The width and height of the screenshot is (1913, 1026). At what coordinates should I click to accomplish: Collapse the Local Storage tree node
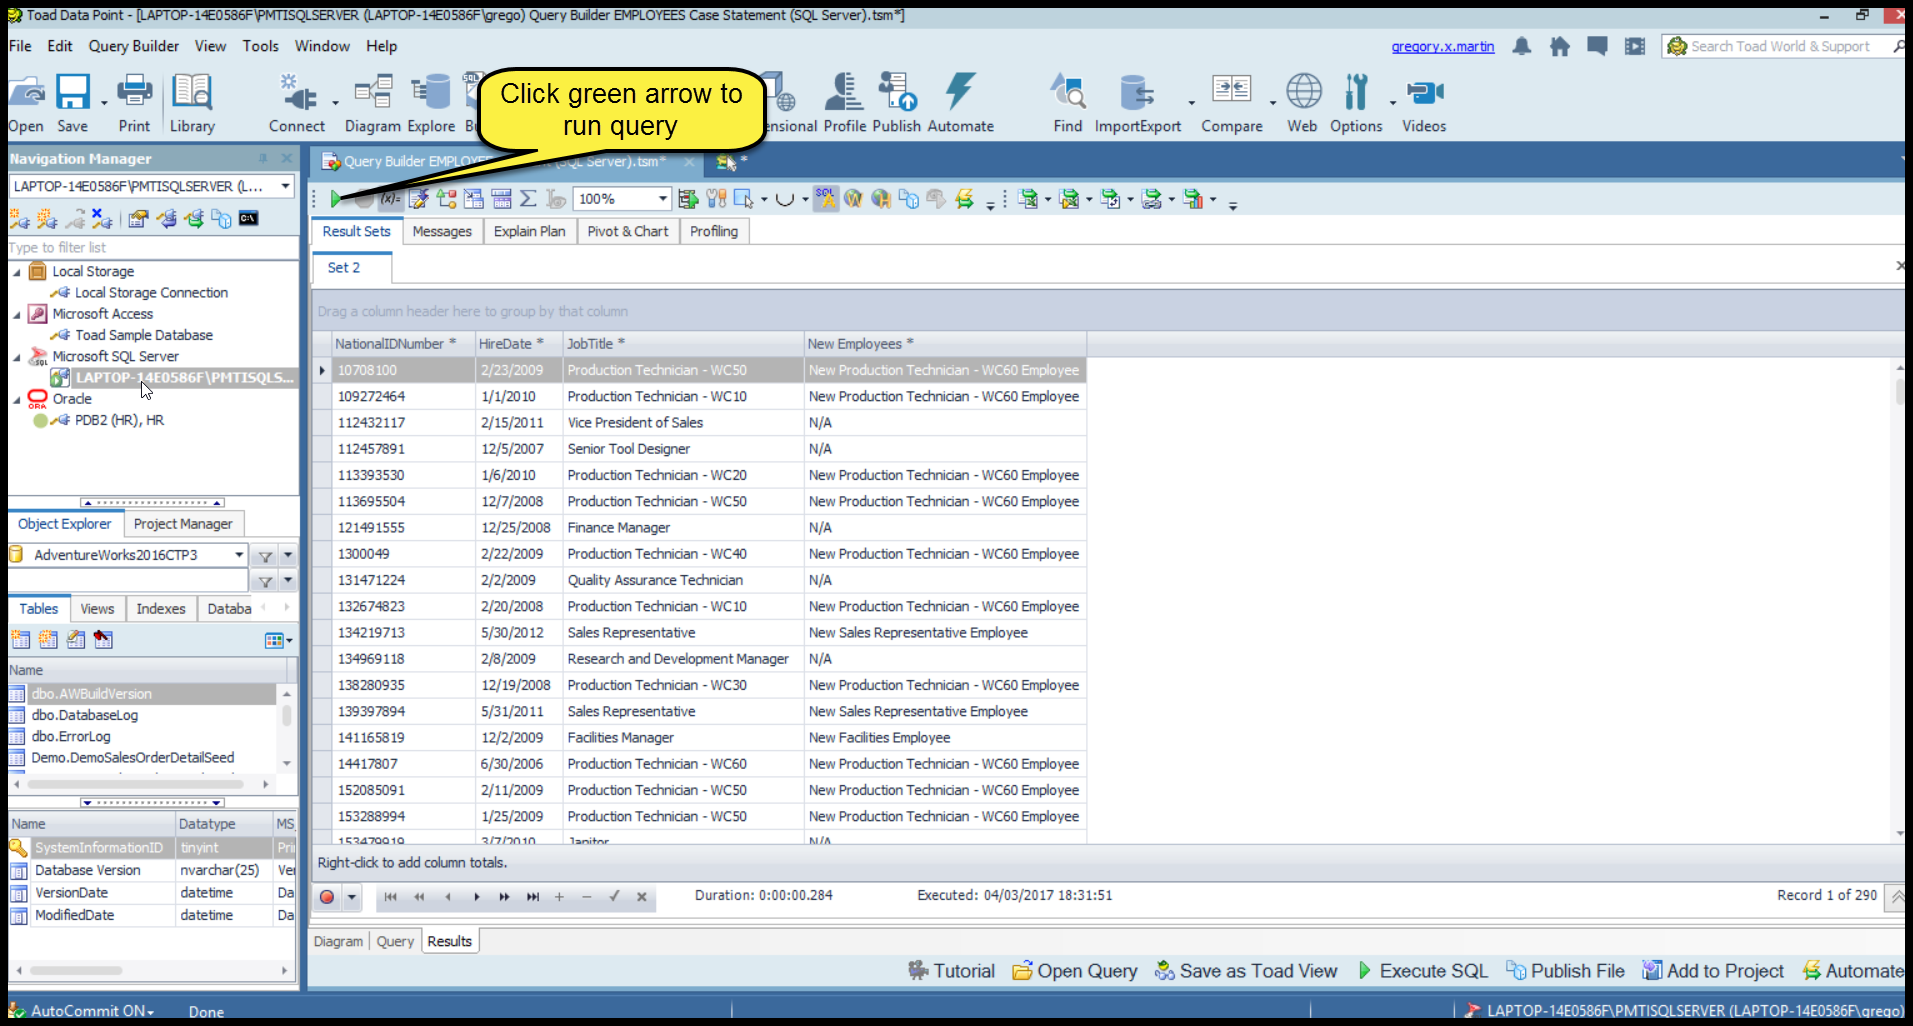click(16, 272)
